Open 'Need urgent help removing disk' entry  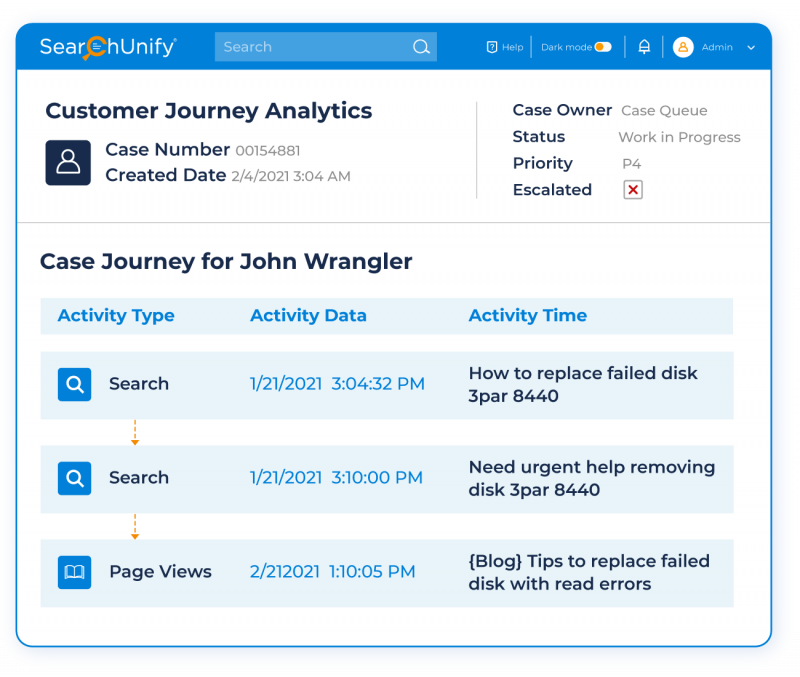click(592, 479)
